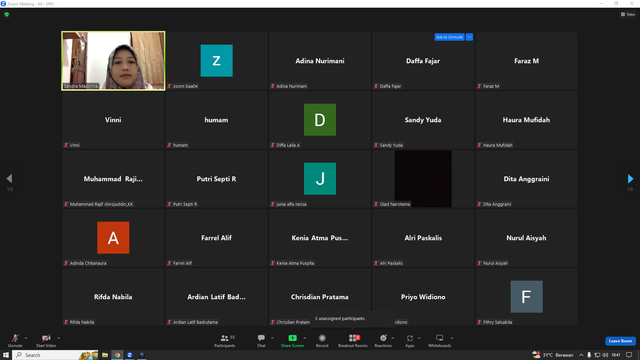The height and width of the screenshot is (360, 640).
Task: Click the 3 unassigned participants tooltip
Action: 353,319
